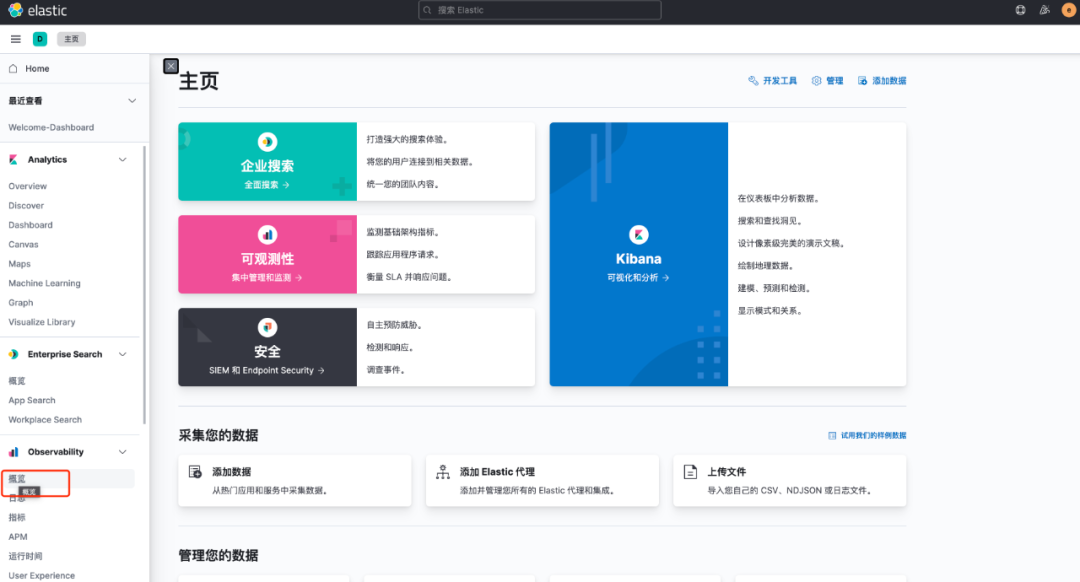Open Dashboard in sidebar
The height and width of the screenshot is (582, 1080).
point(30,225)
